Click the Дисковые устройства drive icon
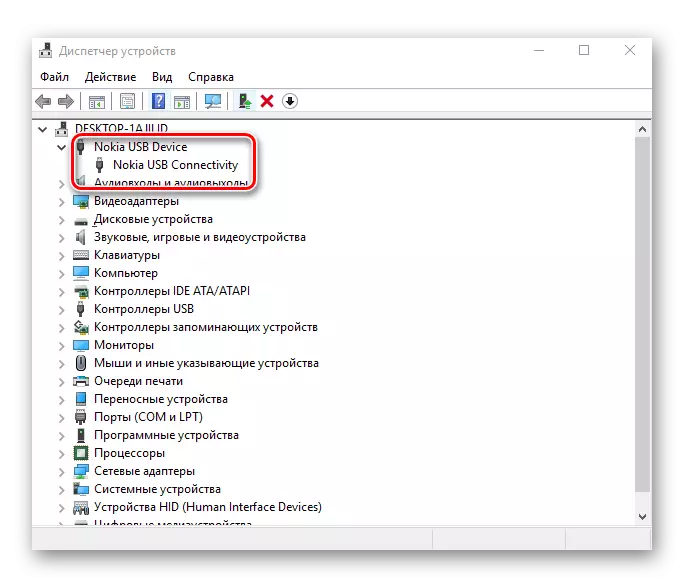This screenshot has width=684, height=583. click(81, 221)
